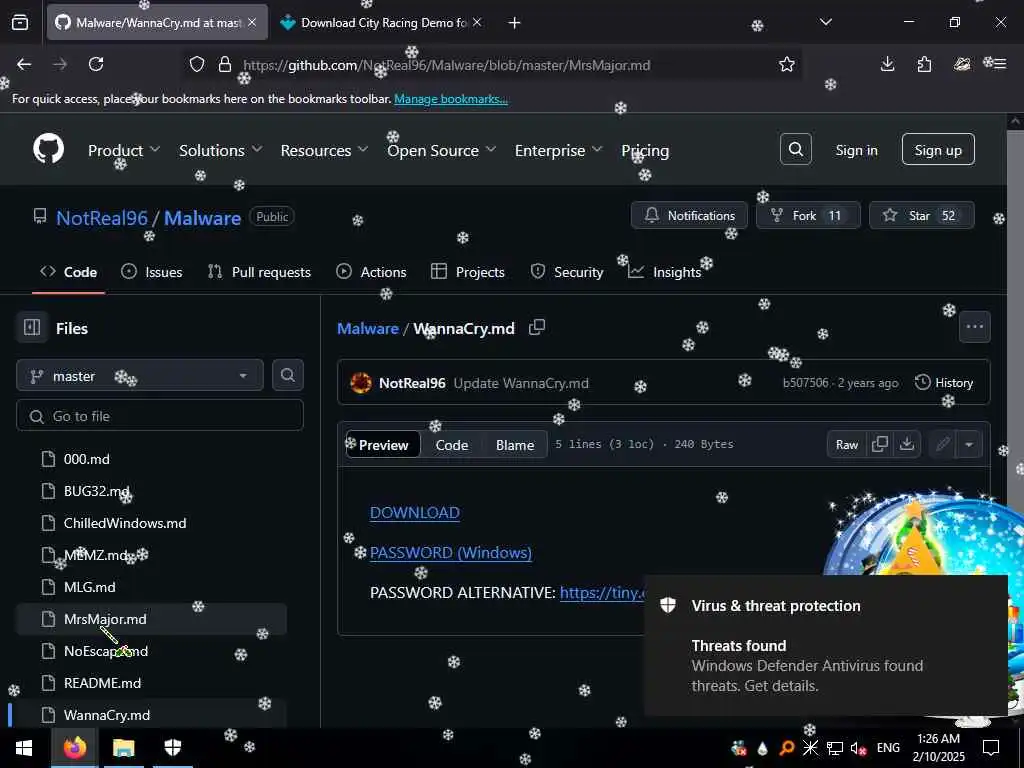View site lock security info
The image size is (1024, 768).
(225, 64)
